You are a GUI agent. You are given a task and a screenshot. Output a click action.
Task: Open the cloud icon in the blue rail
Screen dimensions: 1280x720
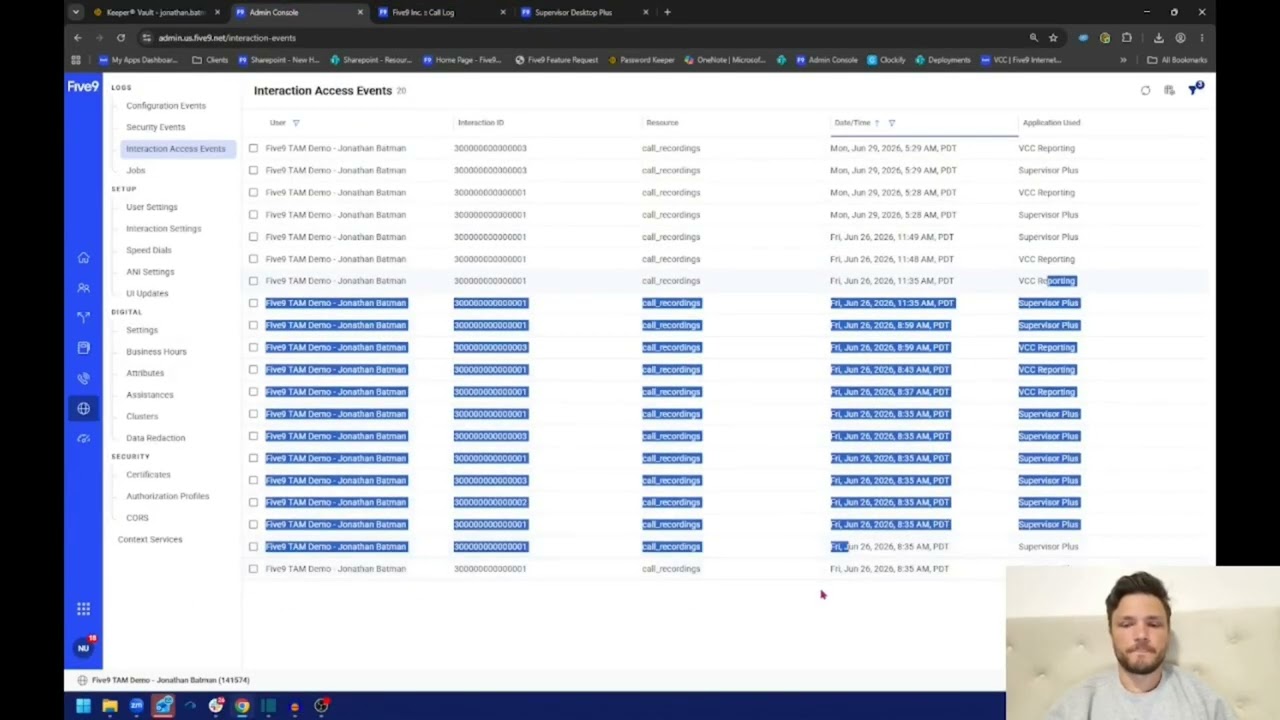coord(83,438)
